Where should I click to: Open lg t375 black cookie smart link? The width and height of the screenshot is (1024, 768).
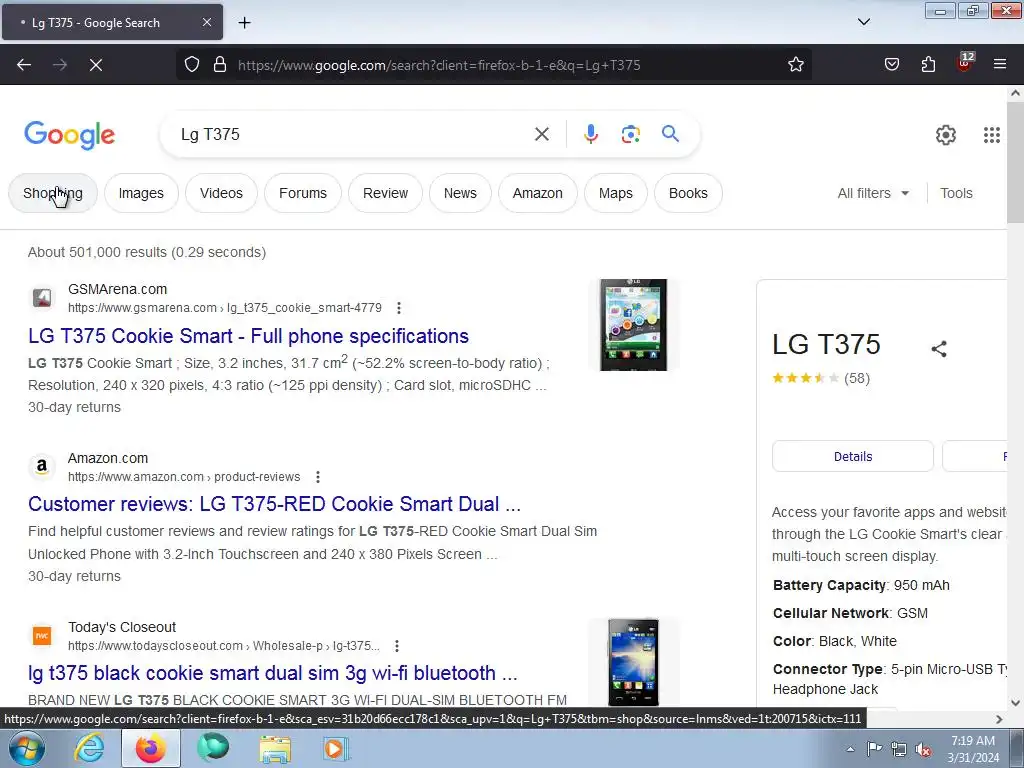click(x=272, y=673)
